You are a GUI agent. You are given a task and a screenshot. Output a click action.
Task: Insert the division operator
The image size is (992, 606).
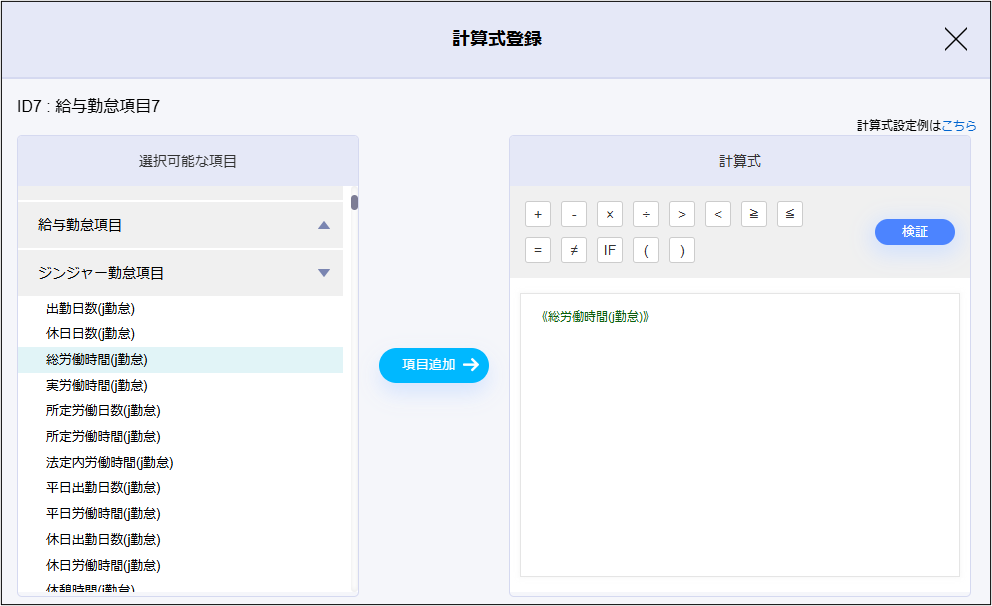point(645,213)
